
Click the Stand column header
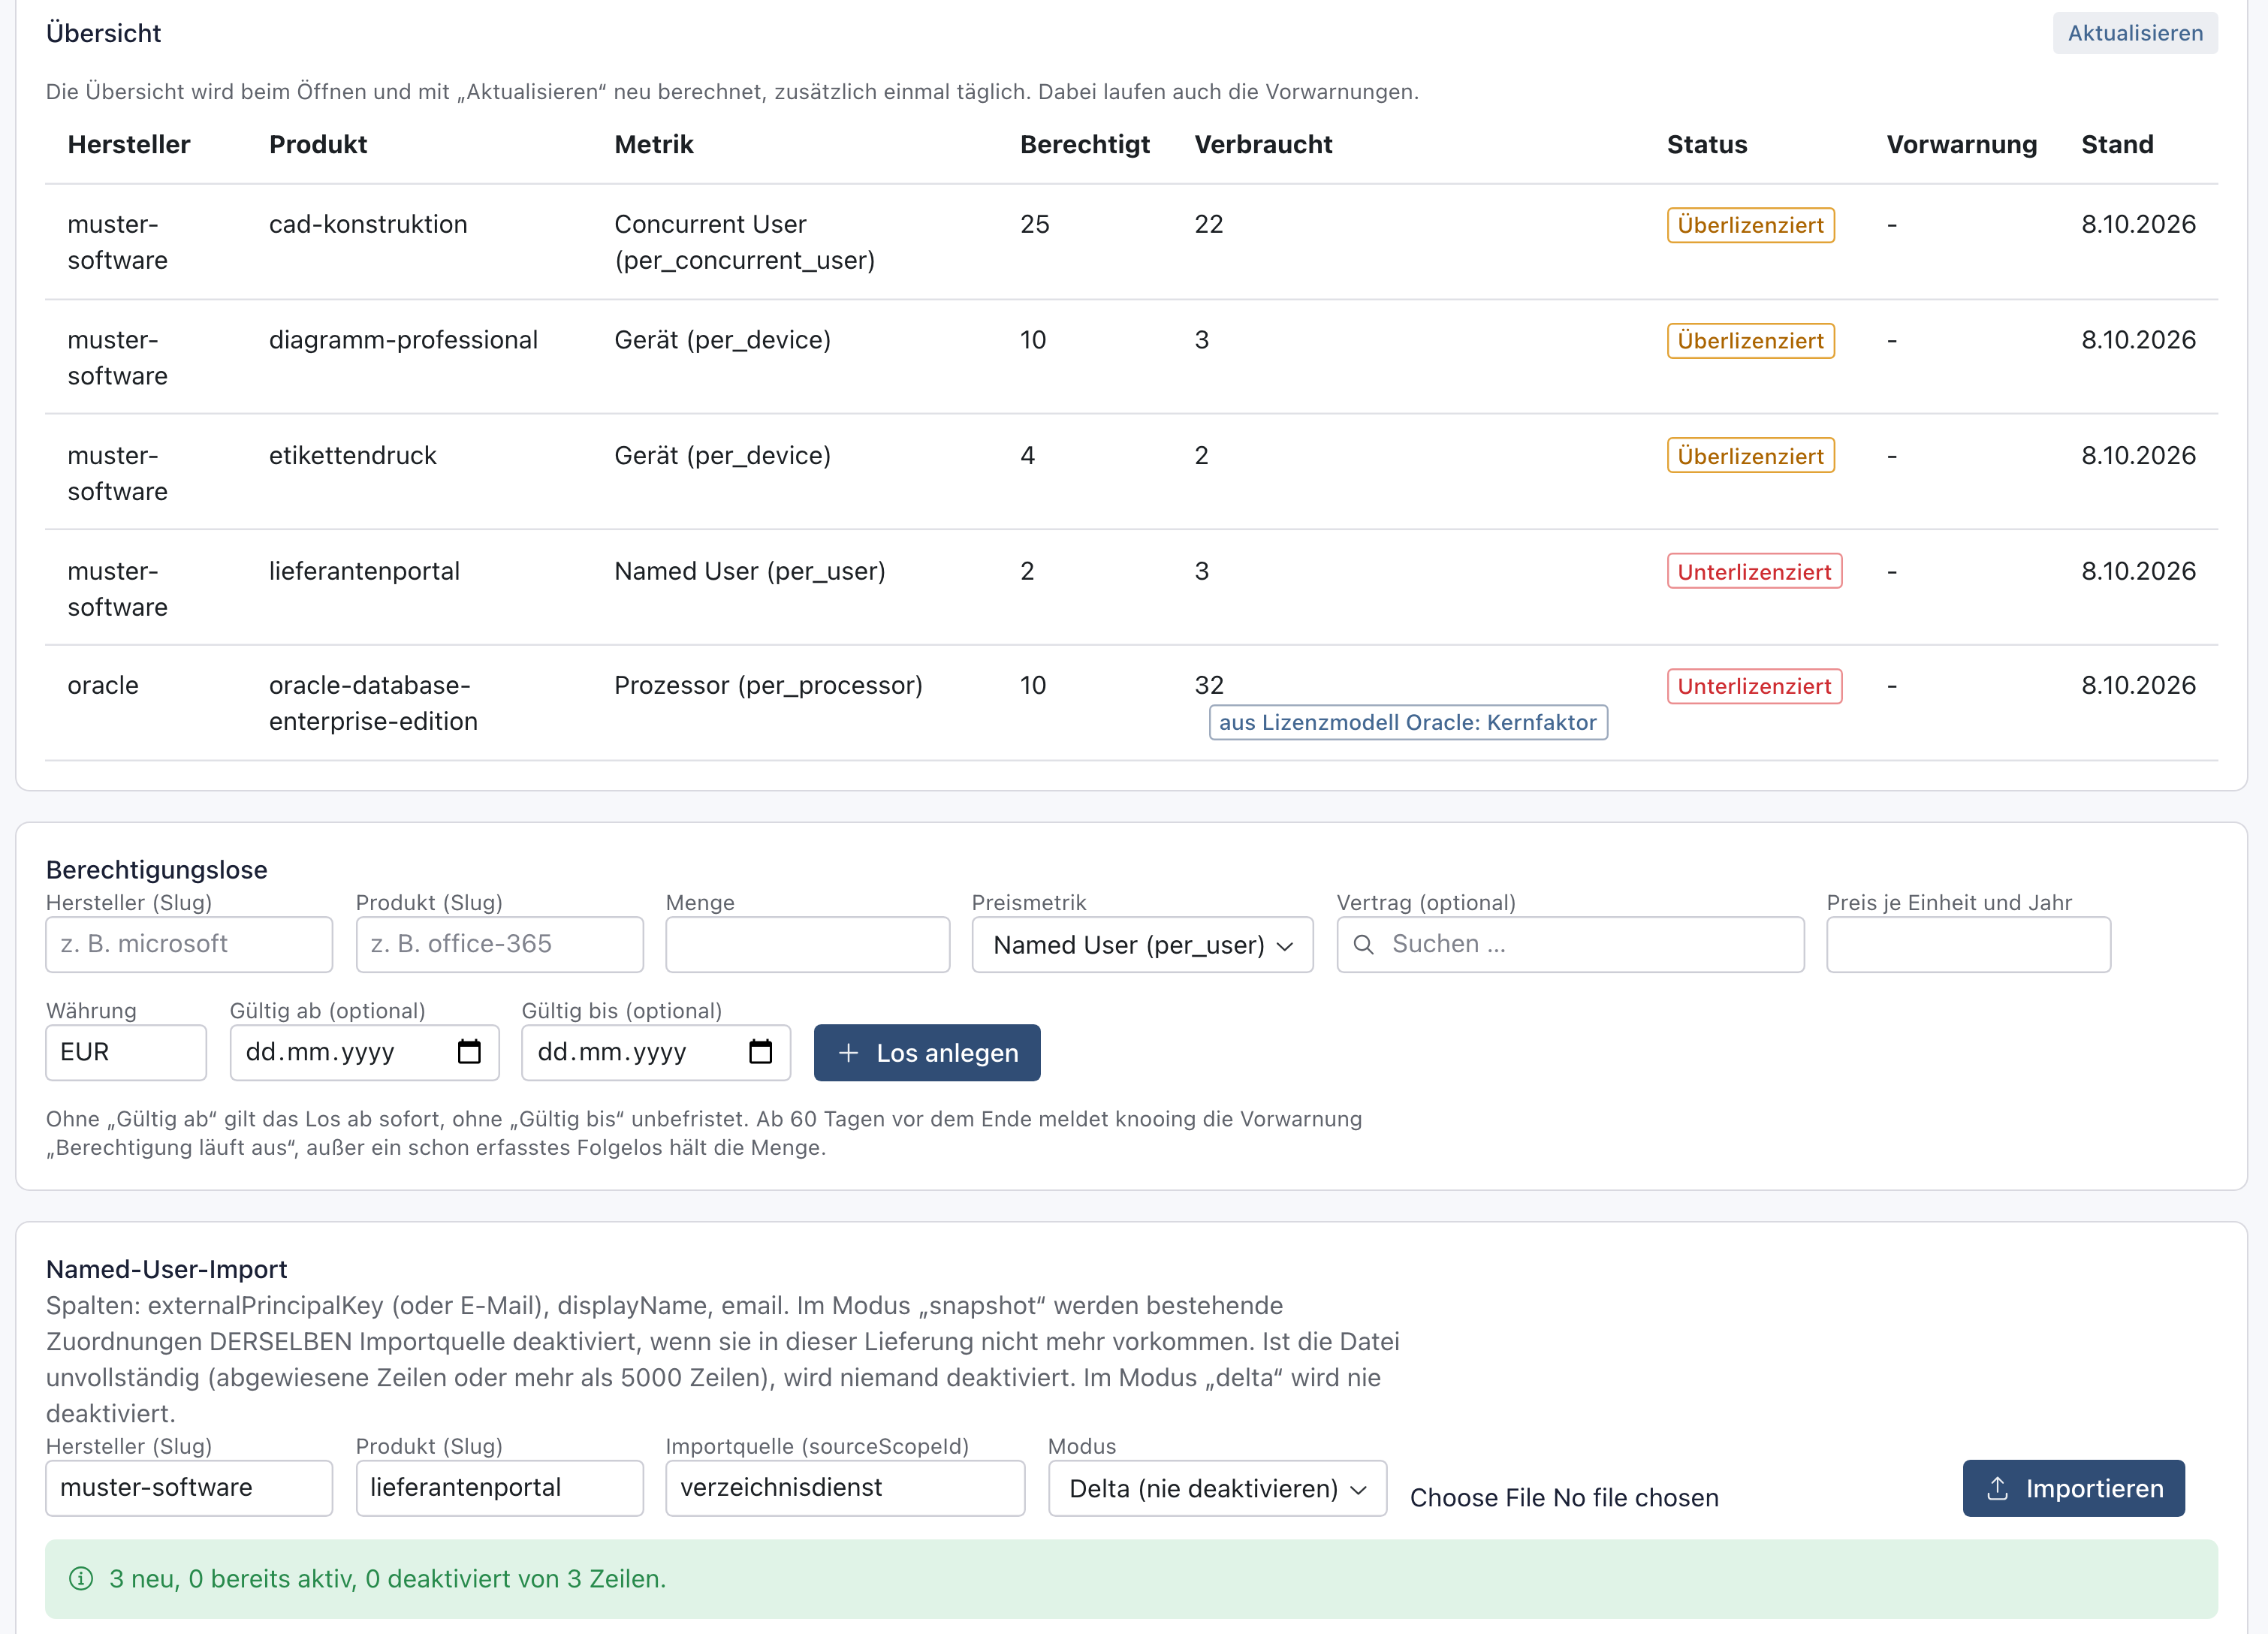point(2117,144)
